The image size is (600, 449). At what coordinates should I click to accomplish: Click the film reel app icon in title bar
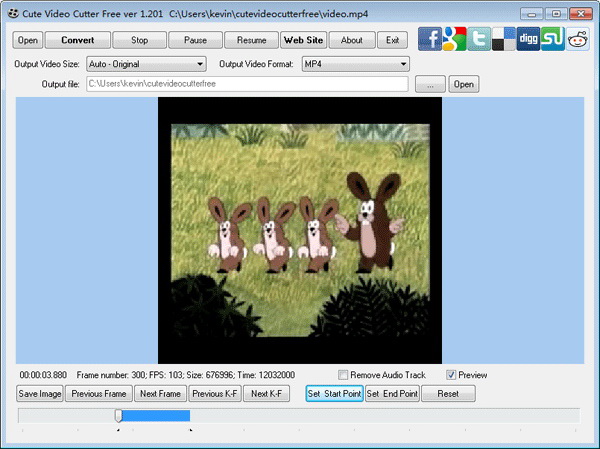(13, 14)
